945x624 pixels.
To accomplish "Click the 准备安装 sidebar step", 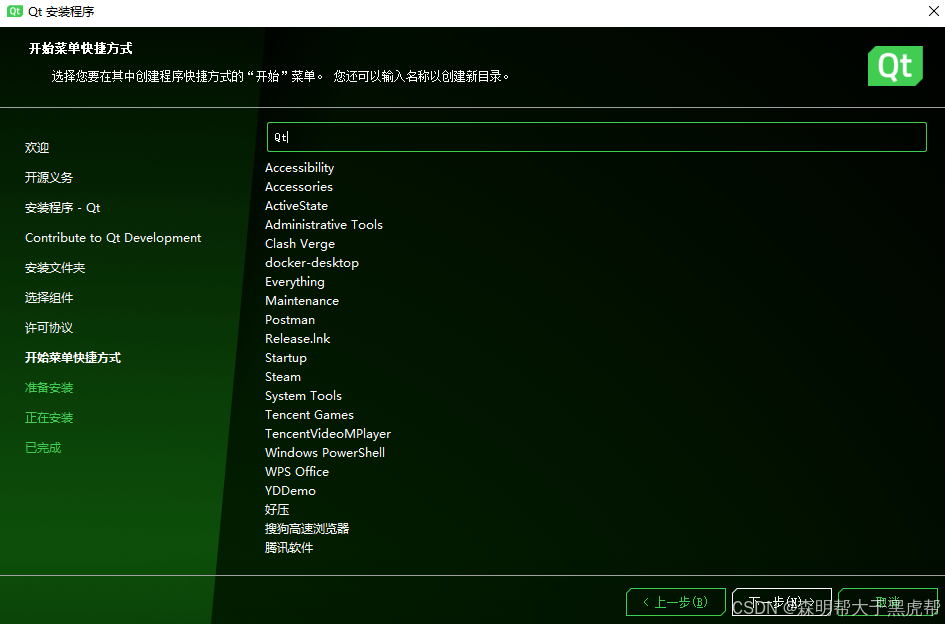I will [49, 388].
